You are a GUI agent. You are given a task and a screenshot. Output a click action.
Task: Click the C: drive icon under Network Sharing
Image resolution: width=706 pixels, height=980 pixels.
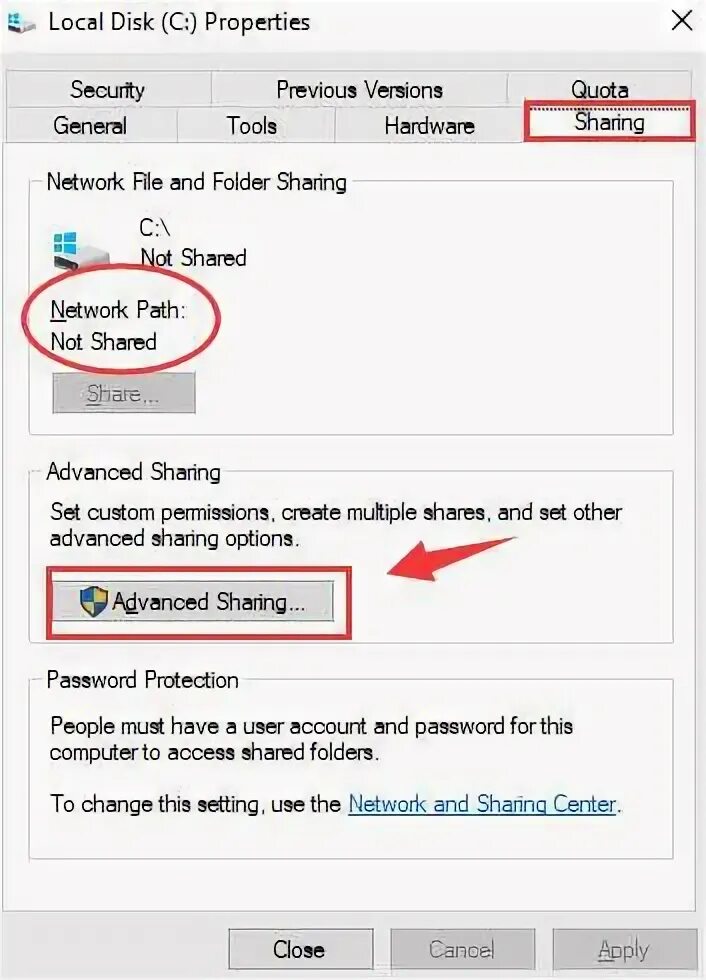click(x=81, y=250)
